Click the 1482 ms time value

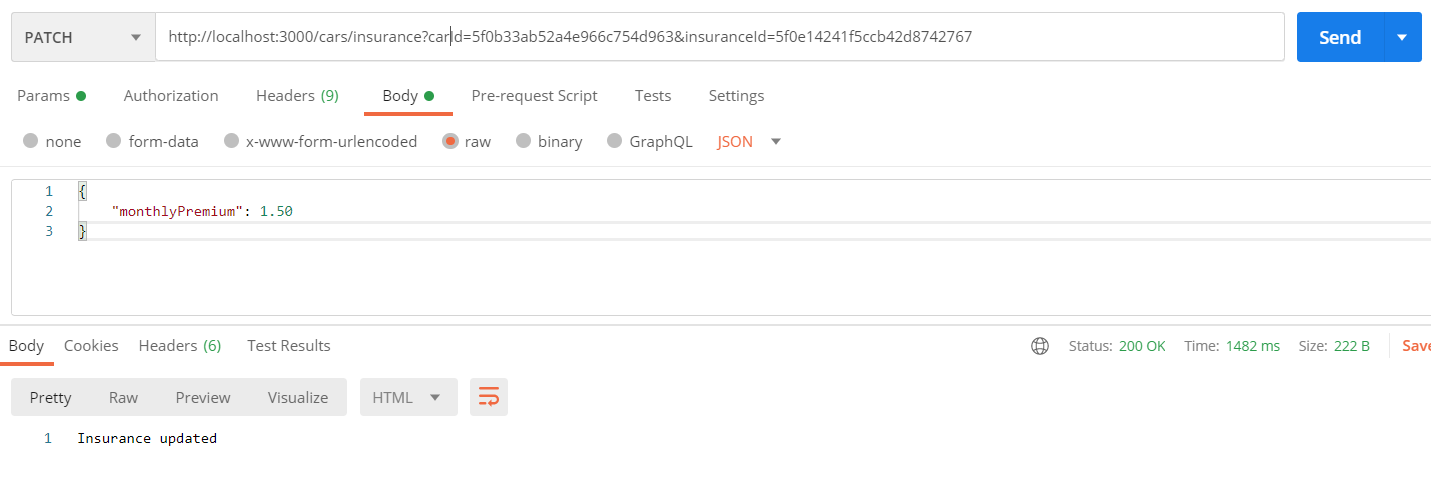pyautogui.click(x=1253, y=346)
